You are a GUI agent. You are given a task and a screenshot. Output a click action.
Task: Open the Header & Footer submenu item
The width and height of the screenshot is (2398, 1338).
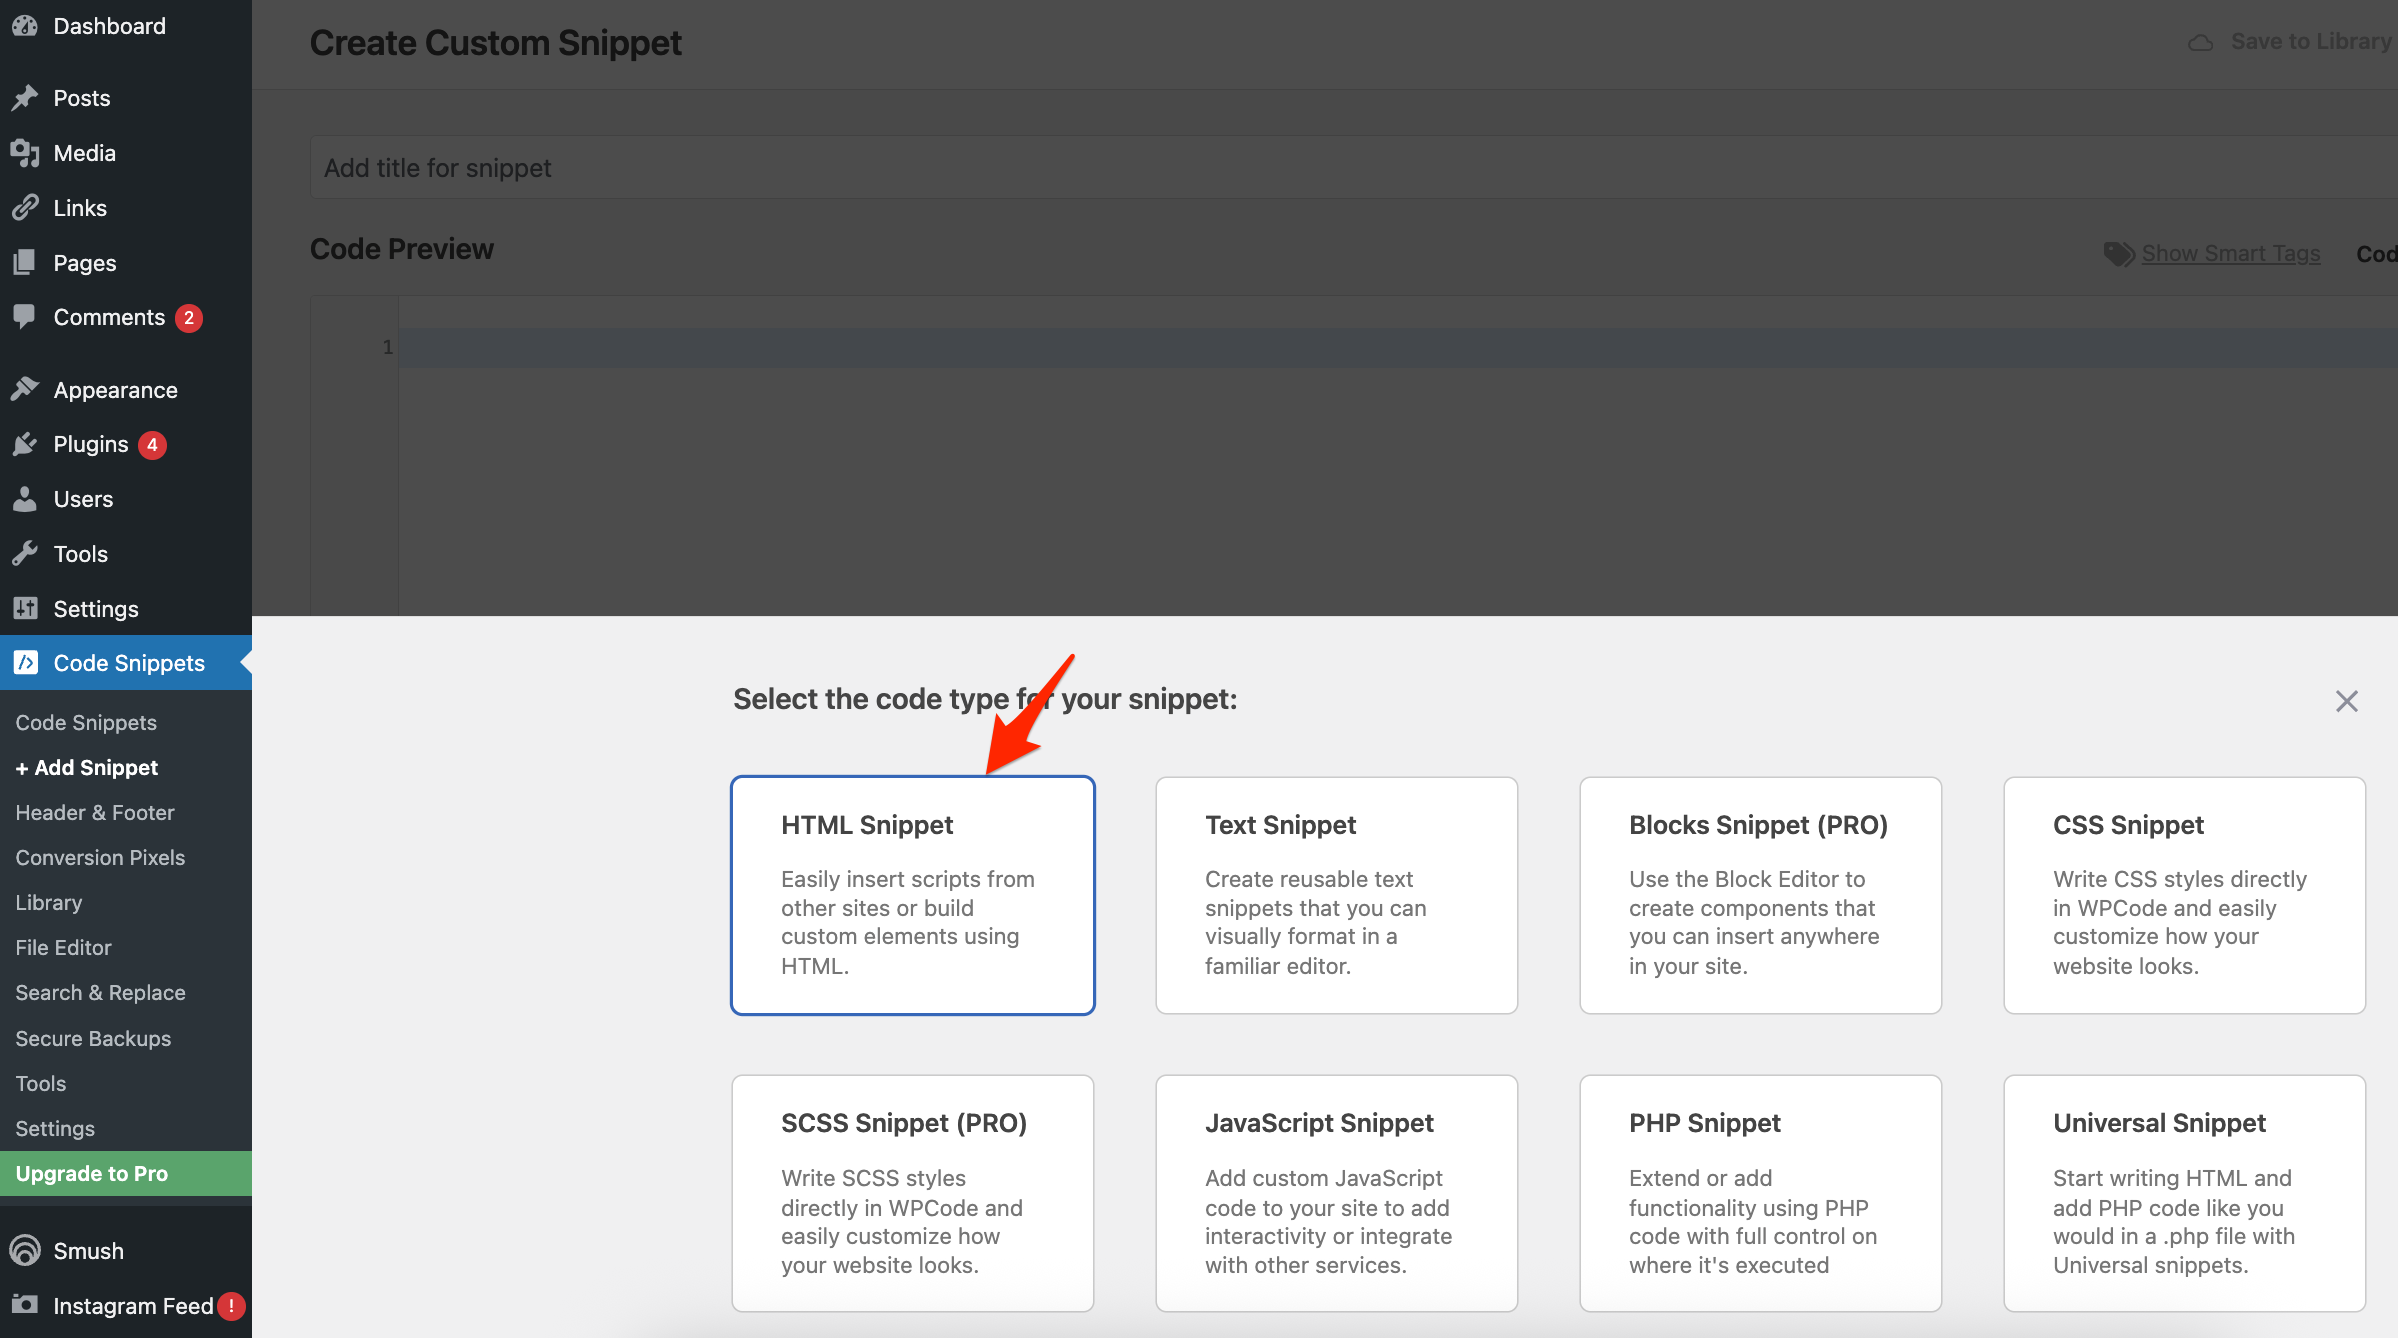95,812
